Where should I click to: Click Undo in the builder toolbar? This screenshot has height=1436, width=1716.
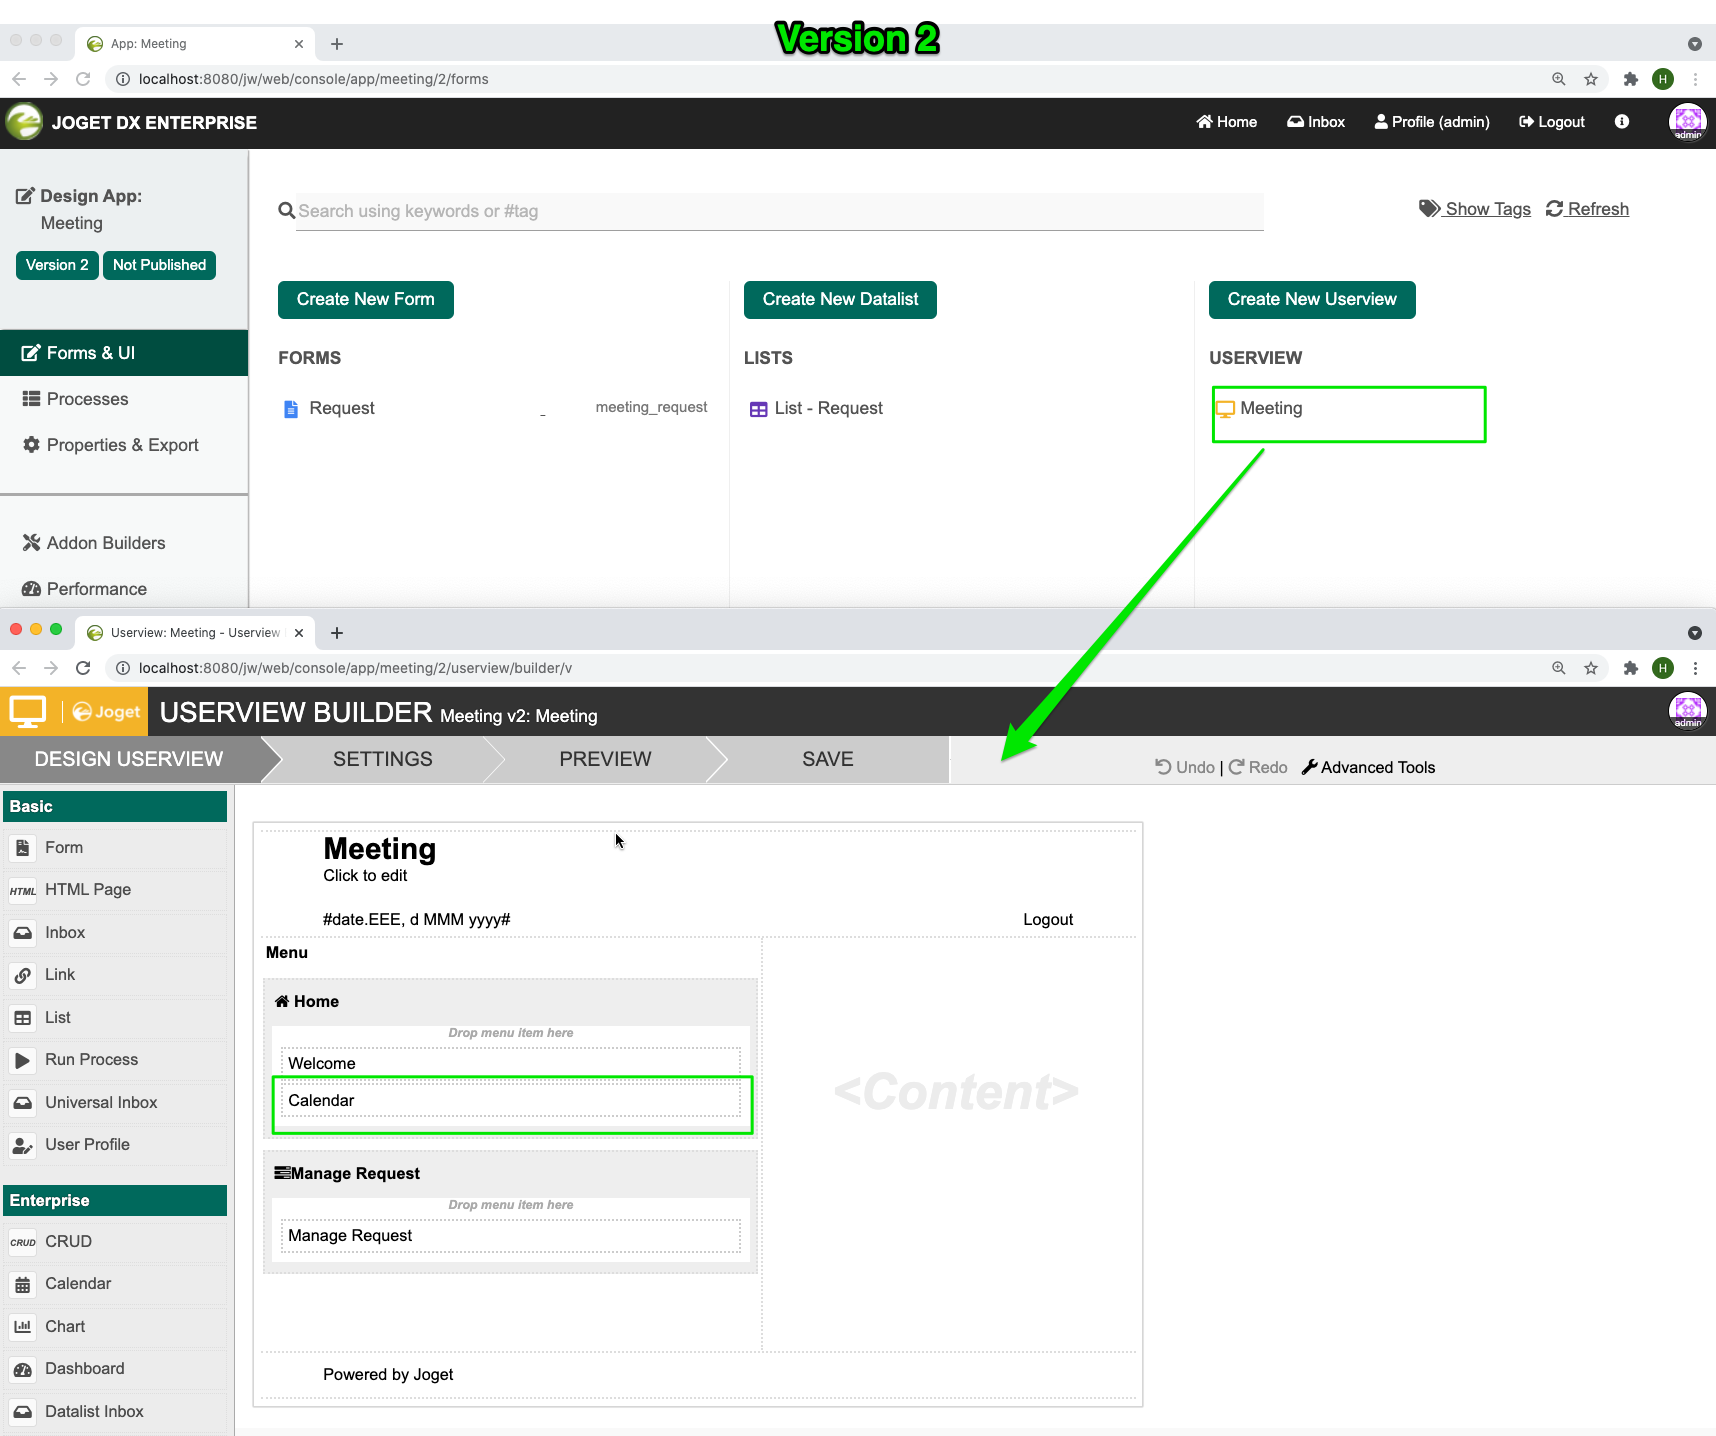tap(1185, 767)
